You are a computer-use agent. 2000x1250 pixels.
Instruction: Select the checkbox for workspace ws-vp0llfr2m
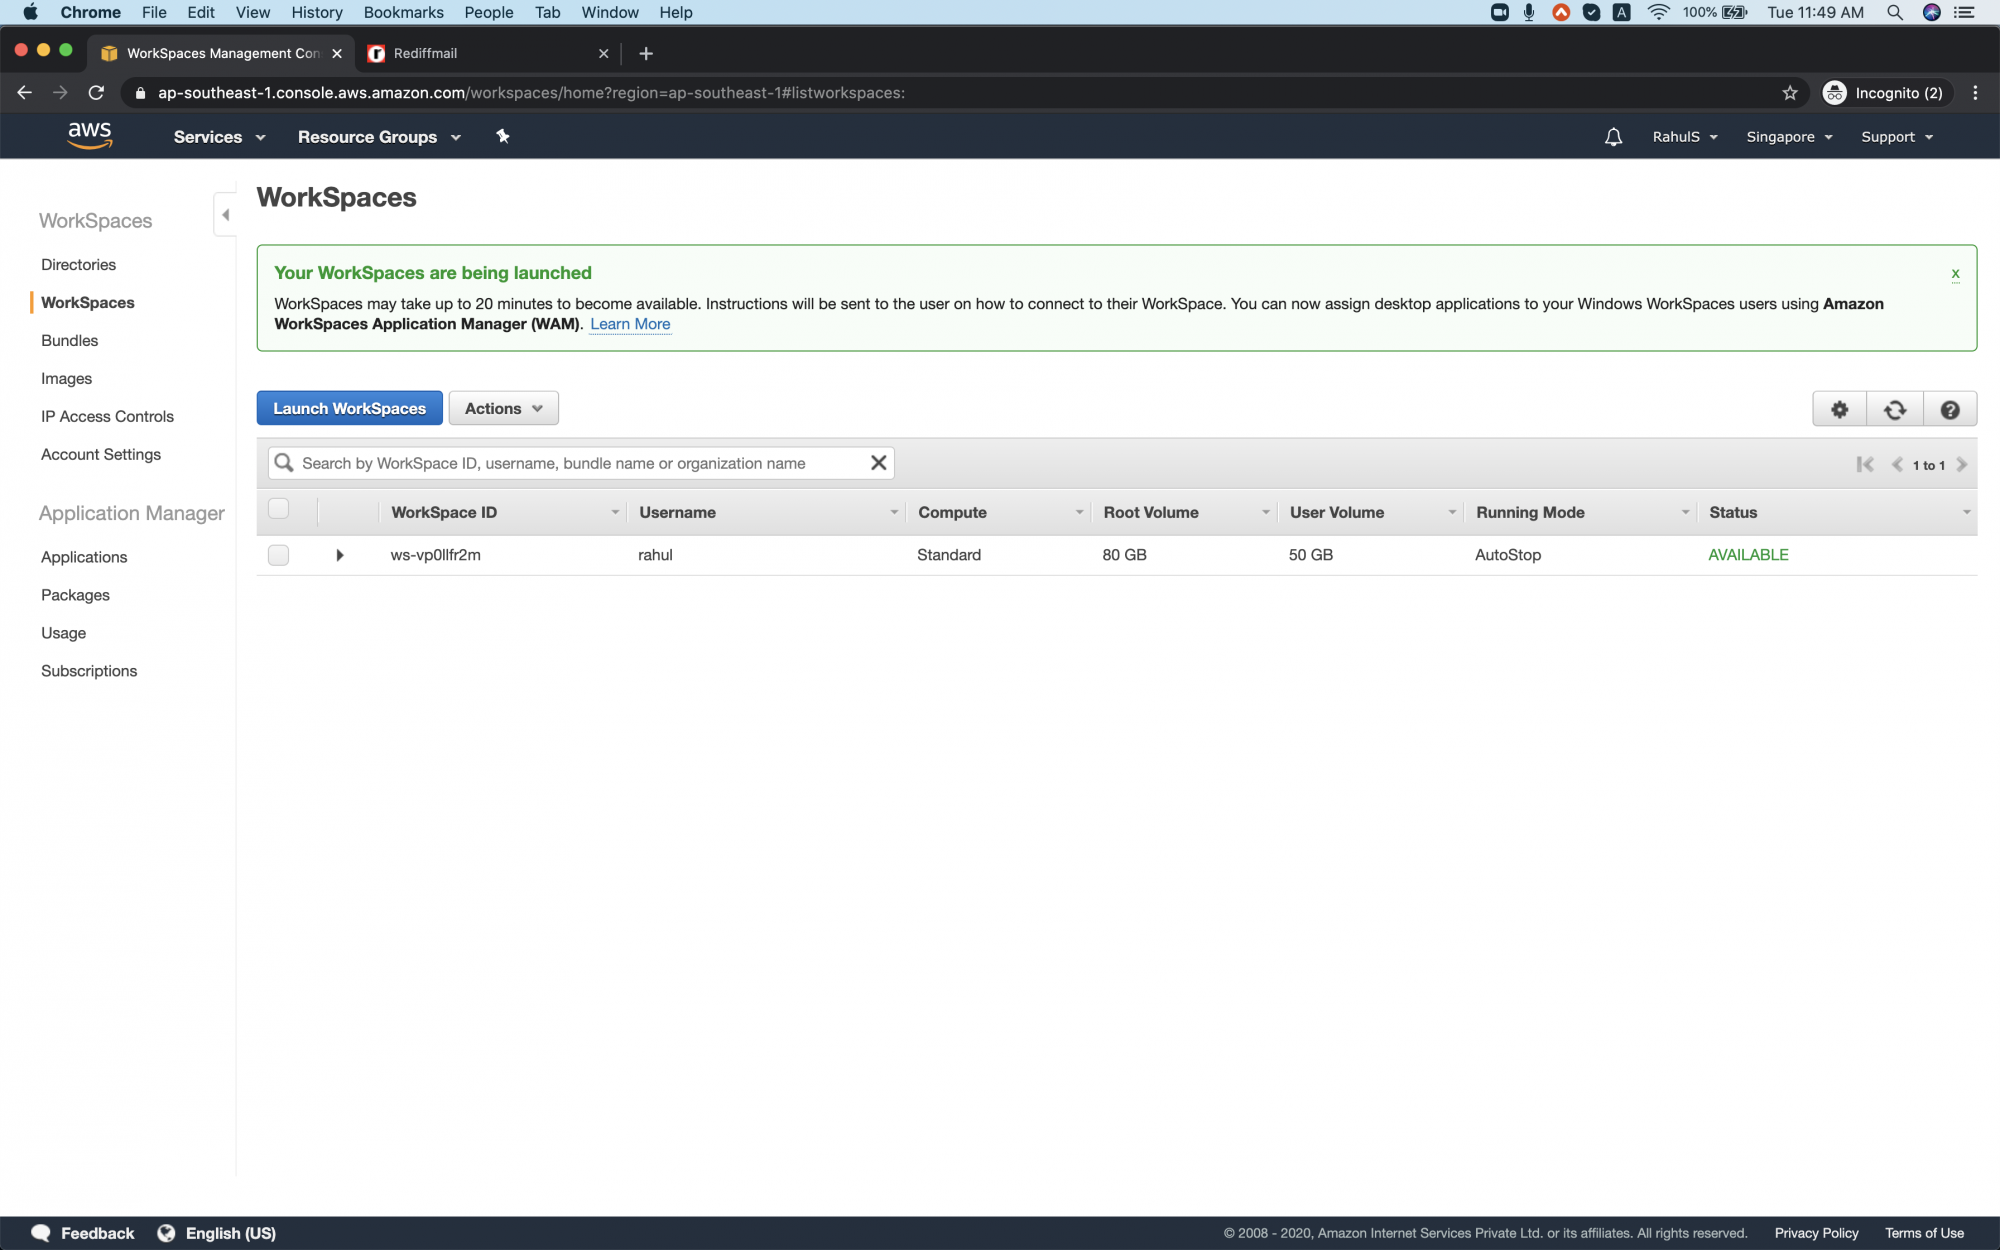pyautogui.click(x=278, y=555)
